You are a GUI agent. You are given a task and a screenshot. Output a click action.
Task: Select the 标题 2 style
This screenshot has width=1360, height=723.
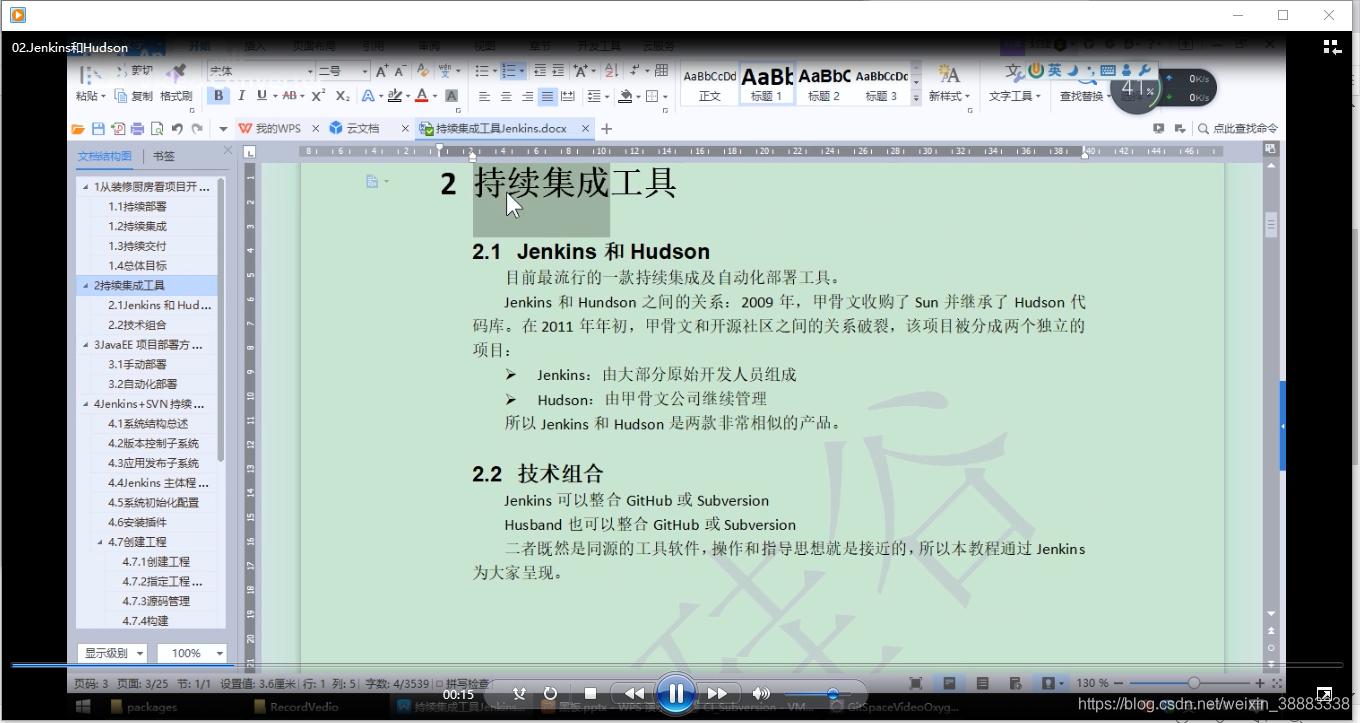pos(824,84)
